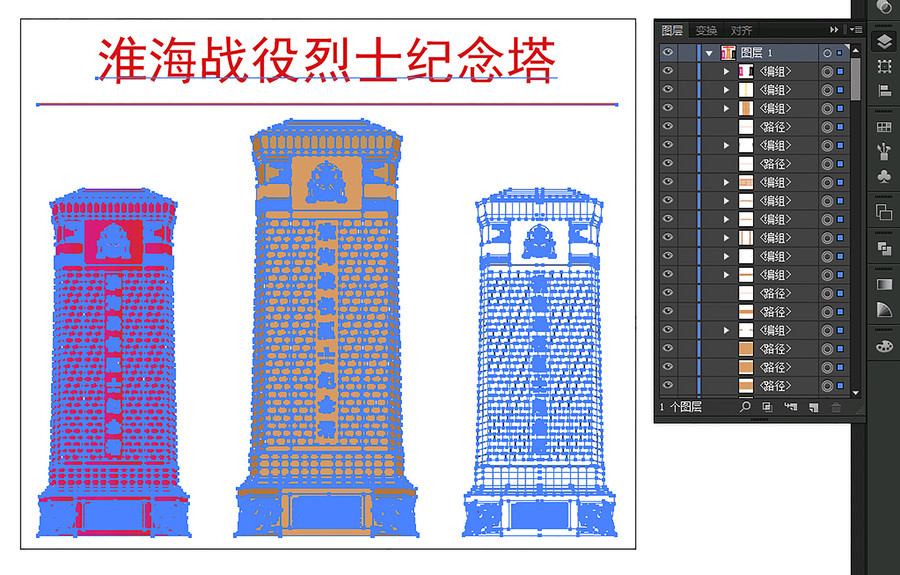
Task: Click pink thumbnail of topmost 编组
Action: 746,71
